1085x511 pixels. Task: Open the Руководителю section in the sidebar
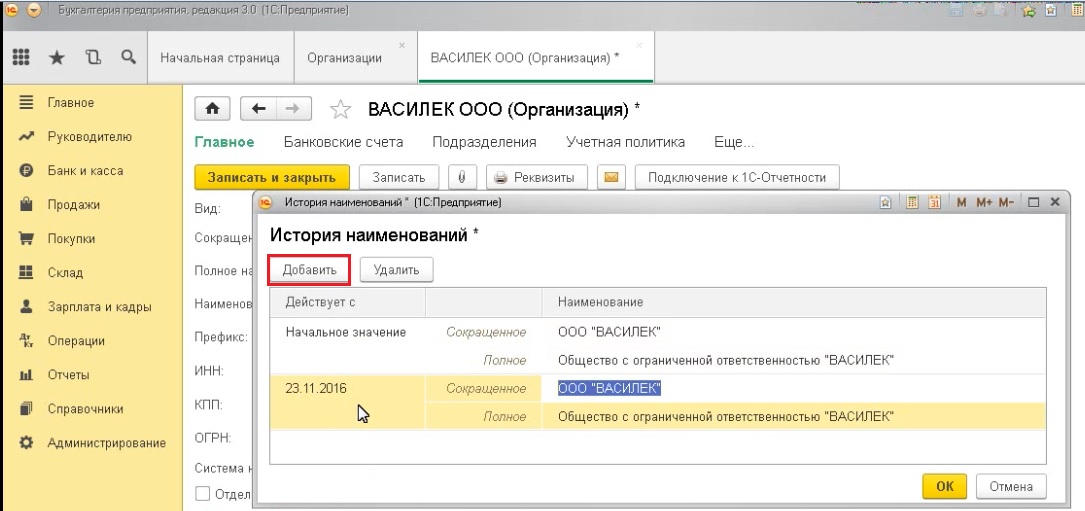89,136
